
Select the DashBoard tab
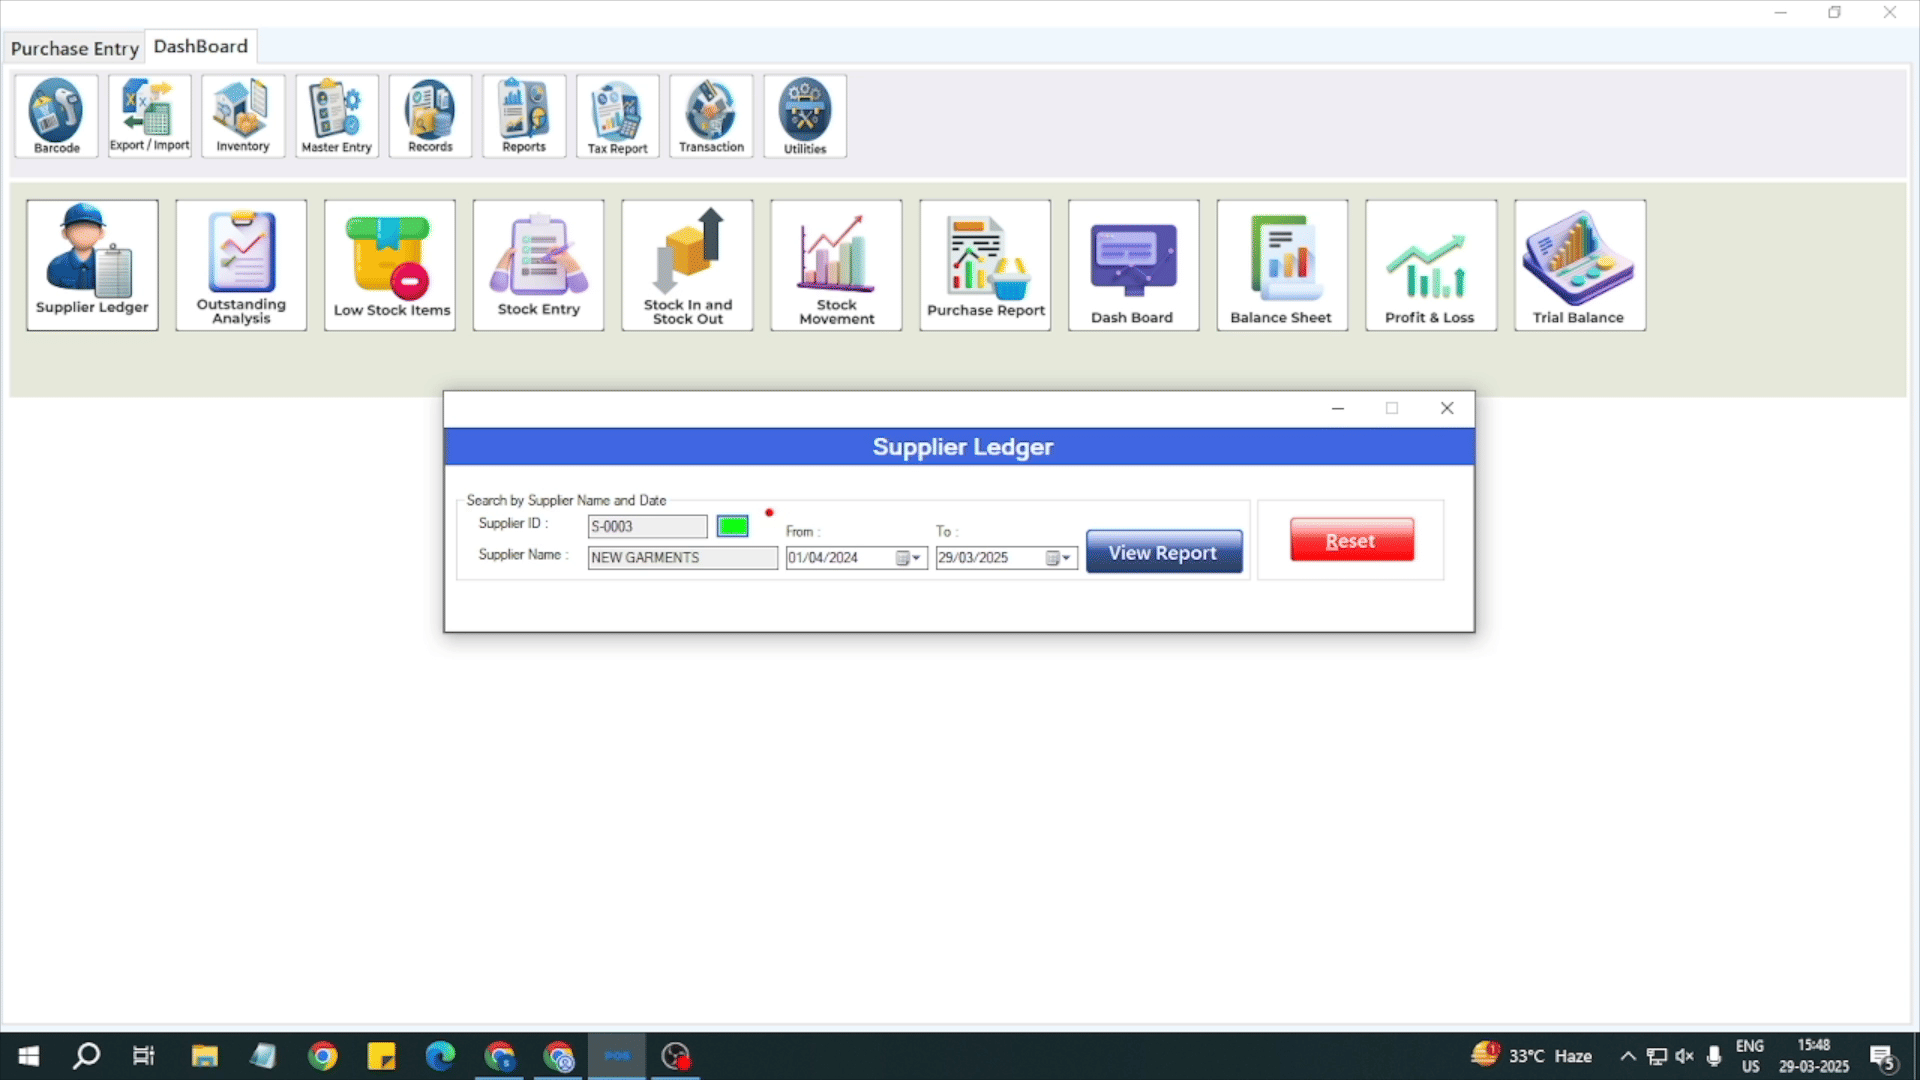[x=200, y=46]
